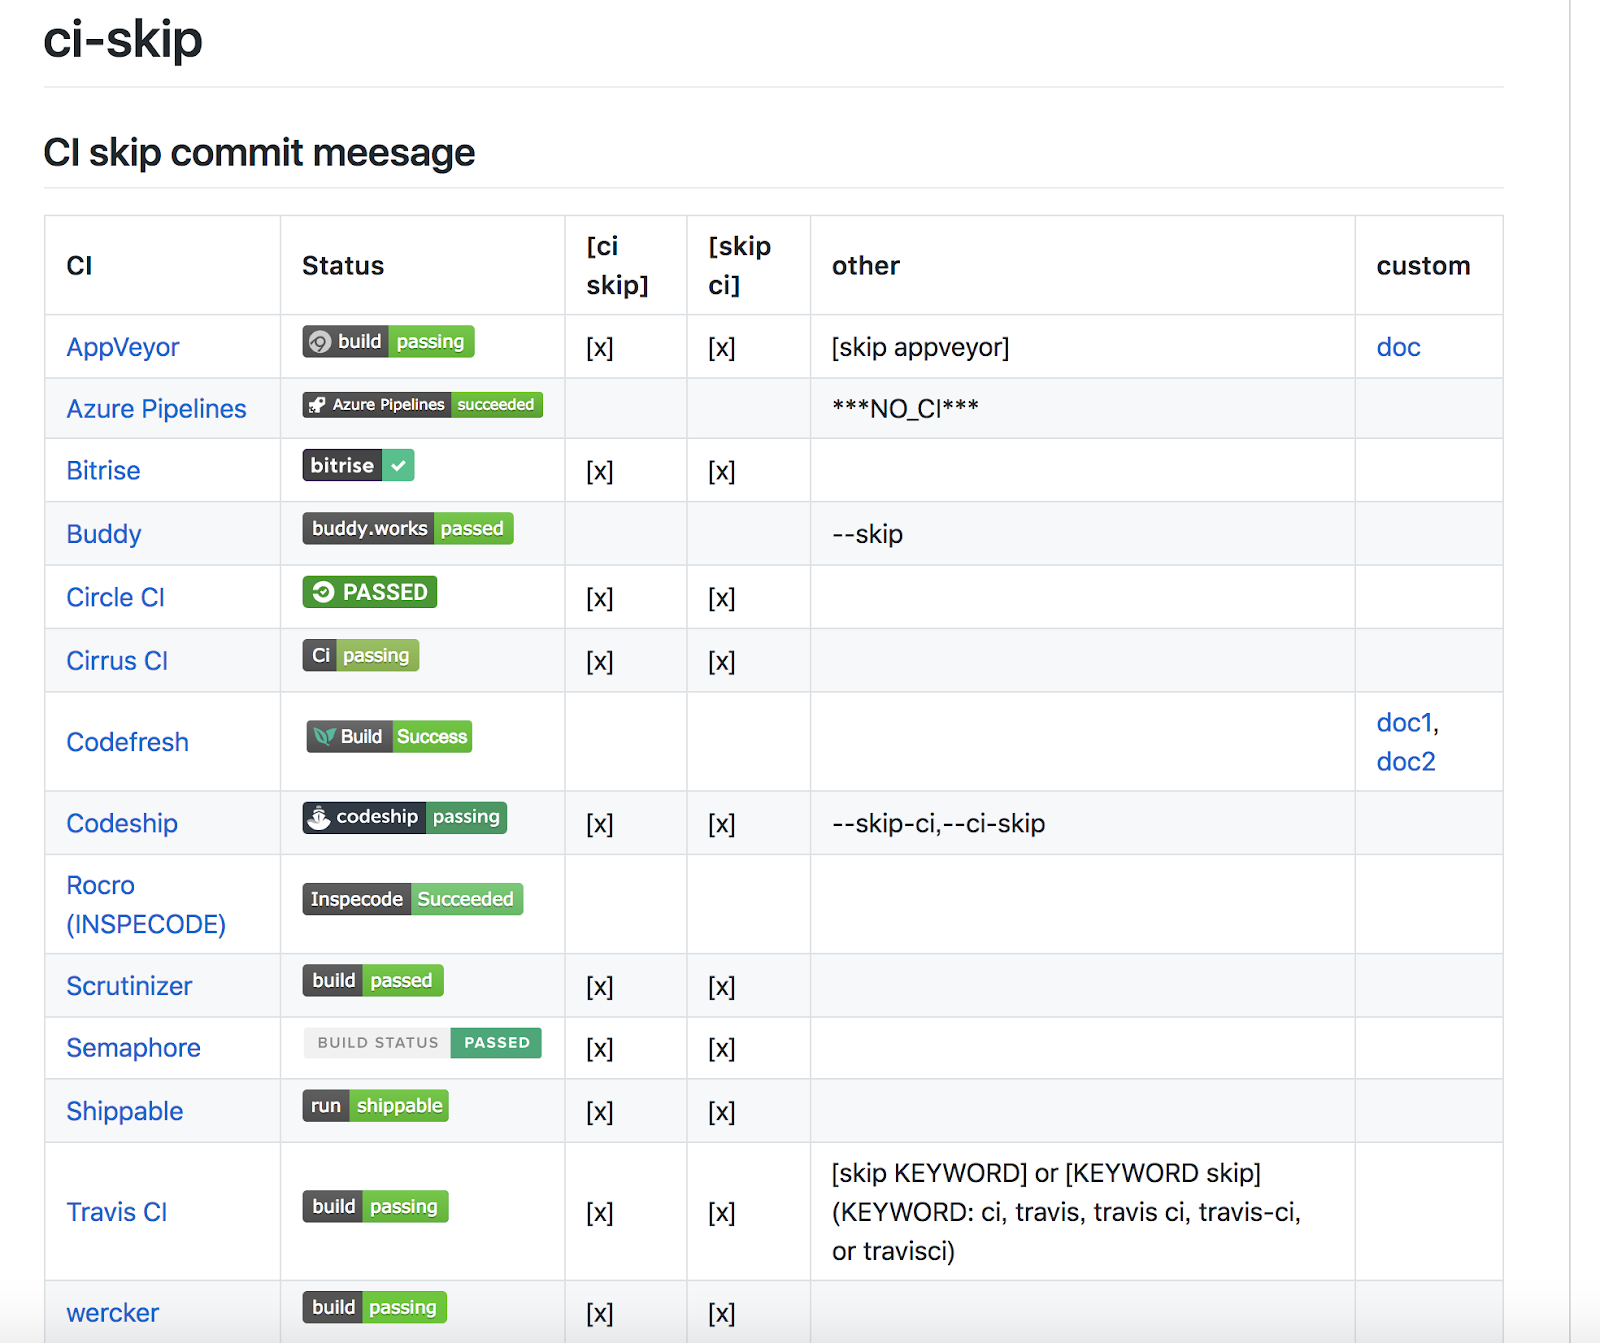Click the Codefresh Build Success badge
The width and height of the screenshot is (1600, 1343).
389,737
